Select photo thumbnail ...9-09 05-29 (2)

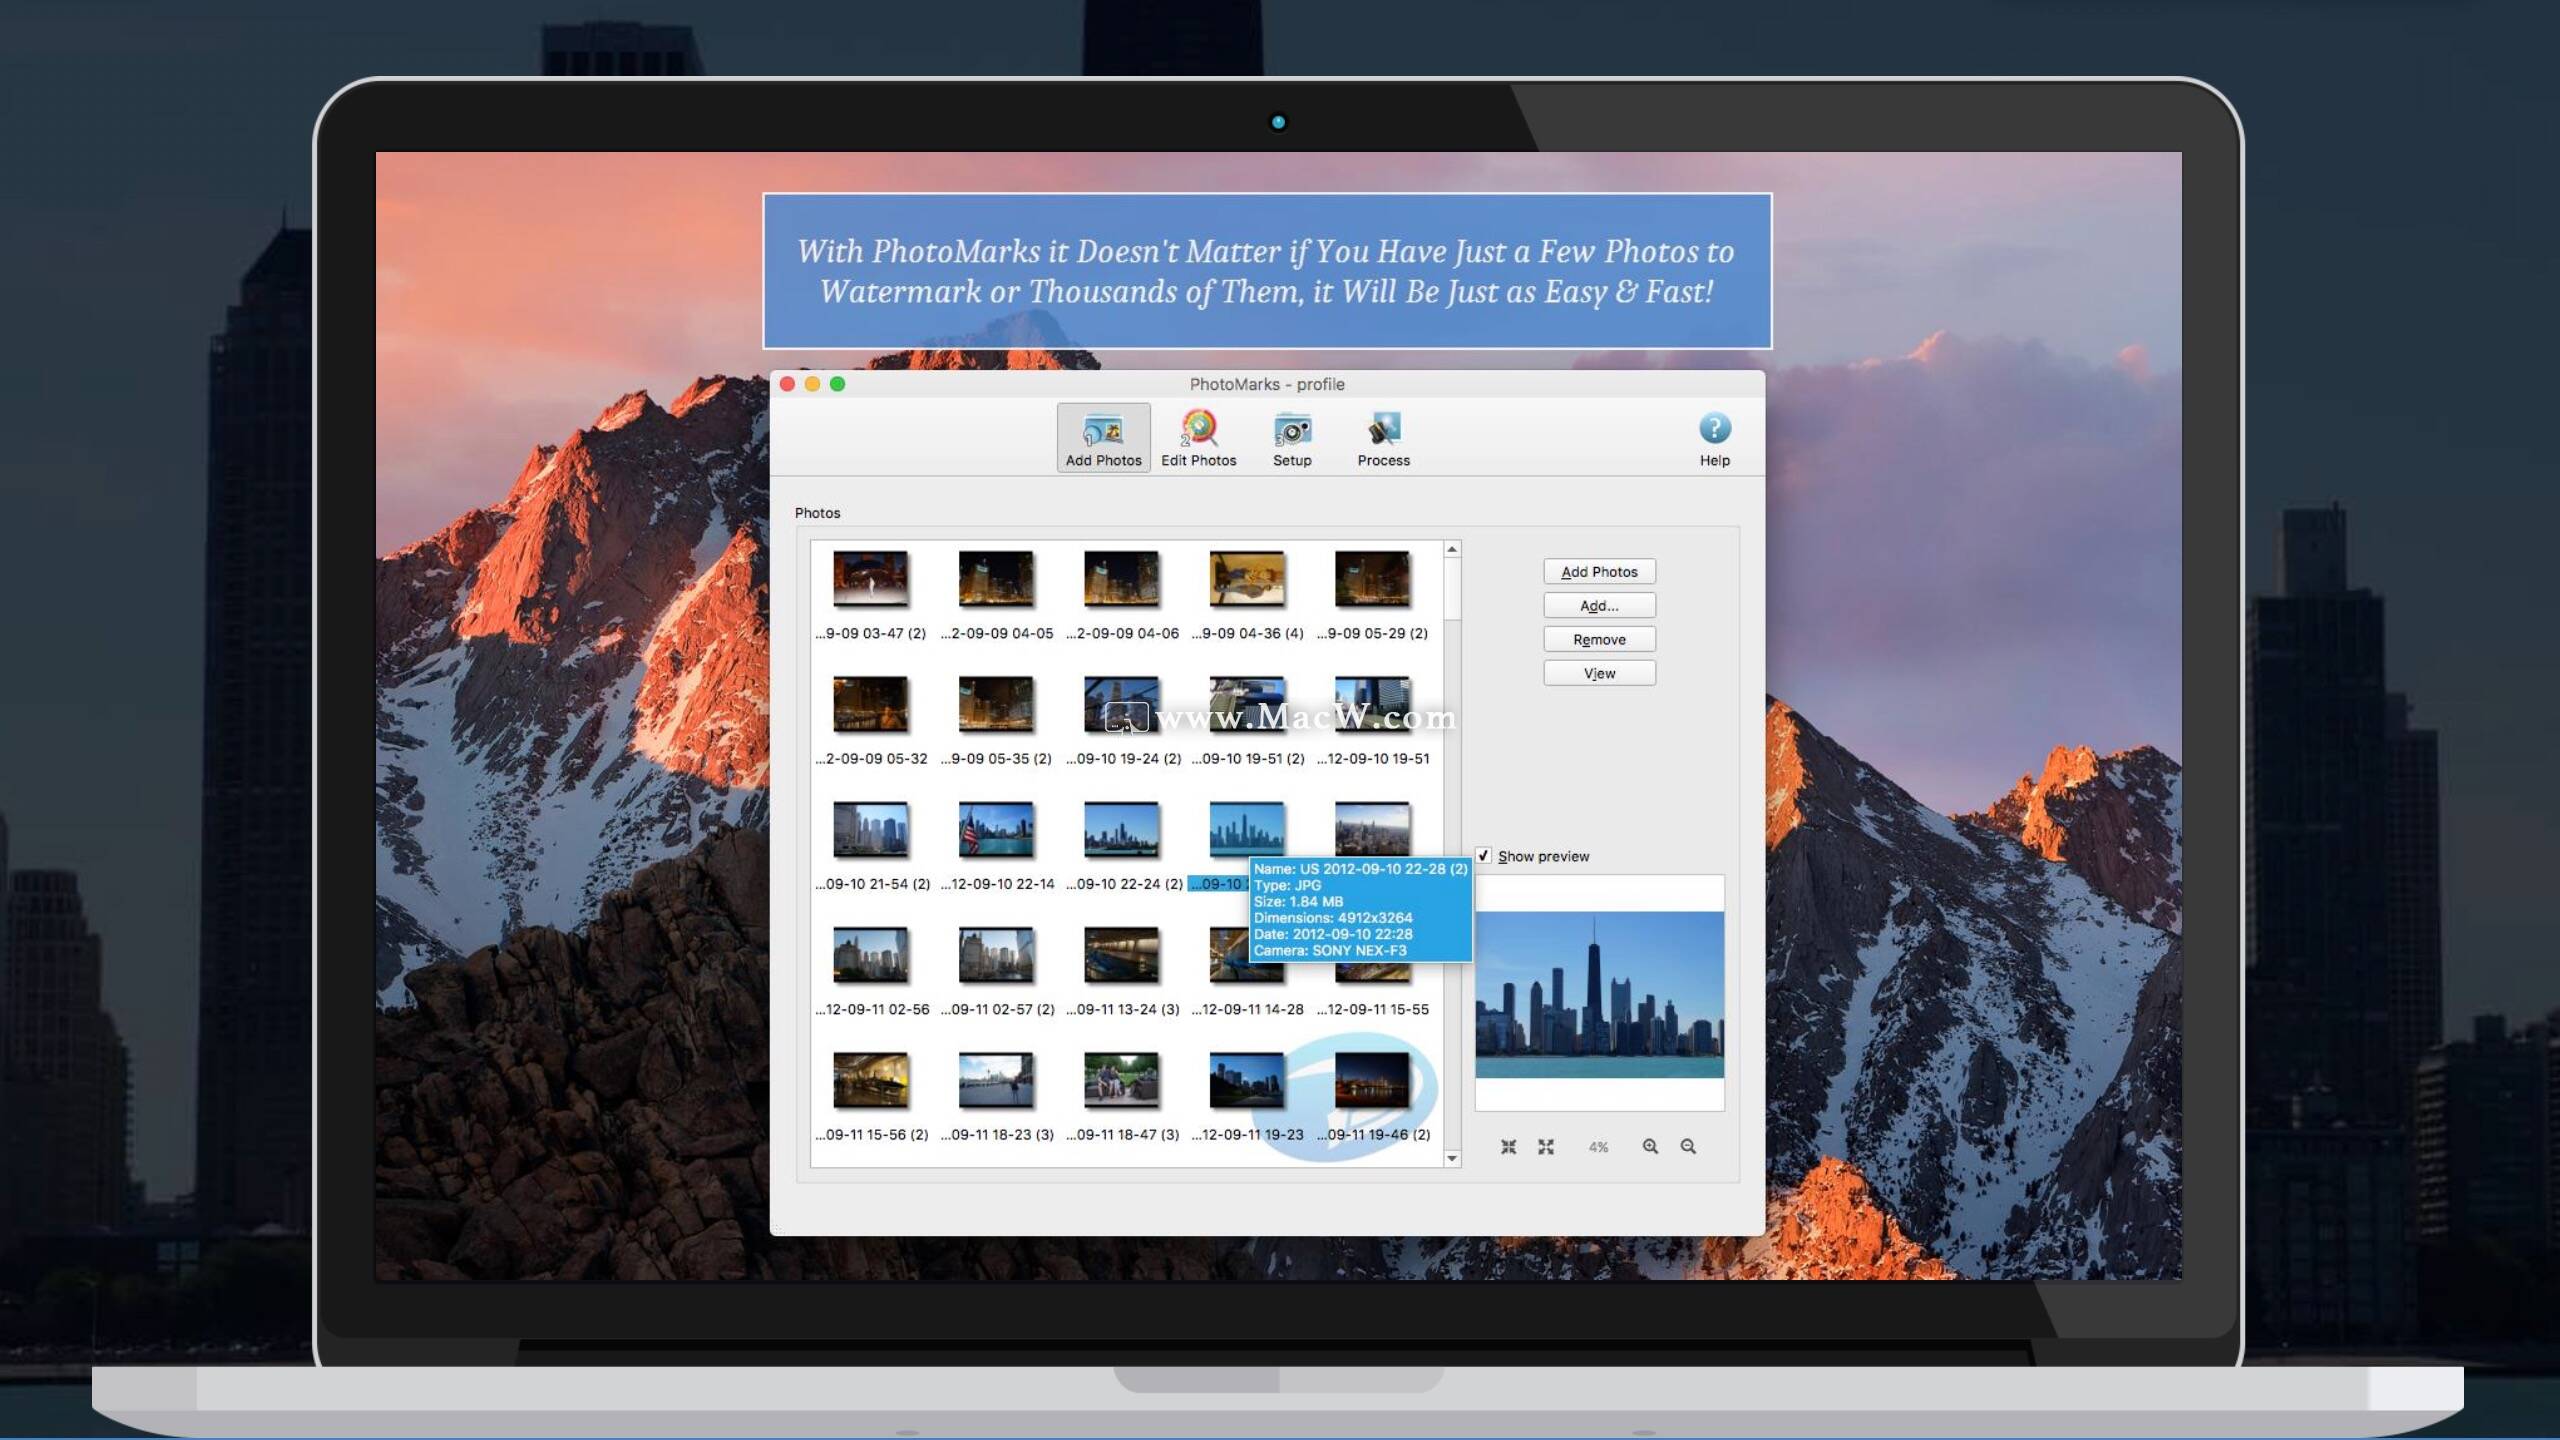[1372, 578]
